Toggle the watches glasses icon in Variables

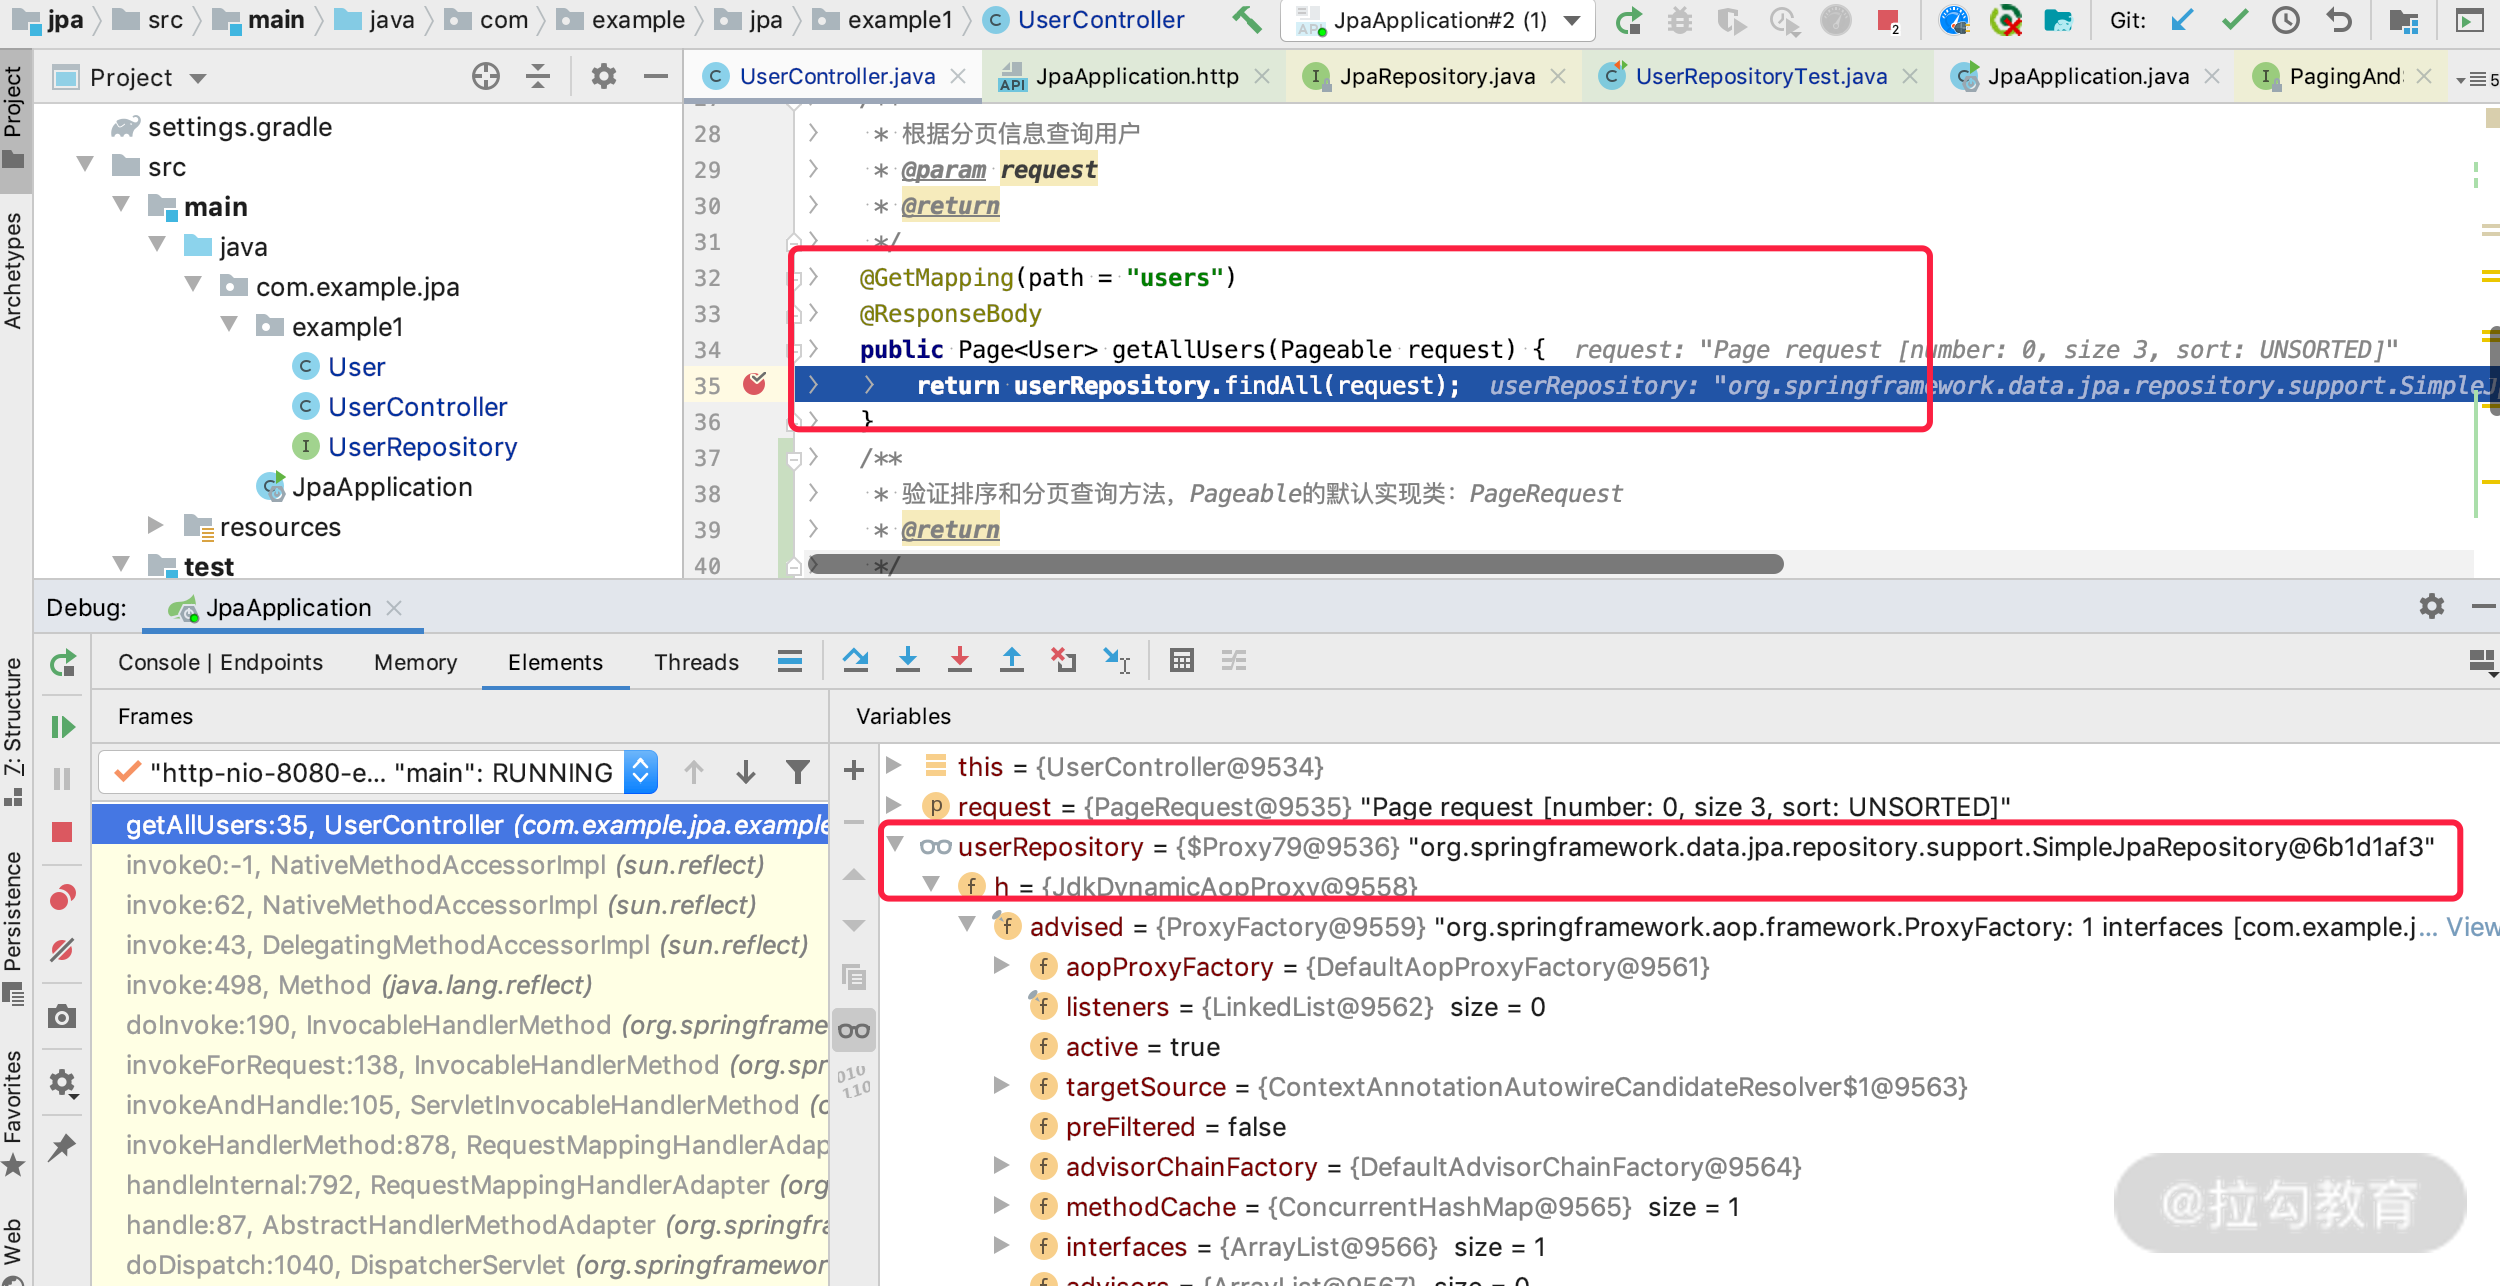click(853, 1031)
